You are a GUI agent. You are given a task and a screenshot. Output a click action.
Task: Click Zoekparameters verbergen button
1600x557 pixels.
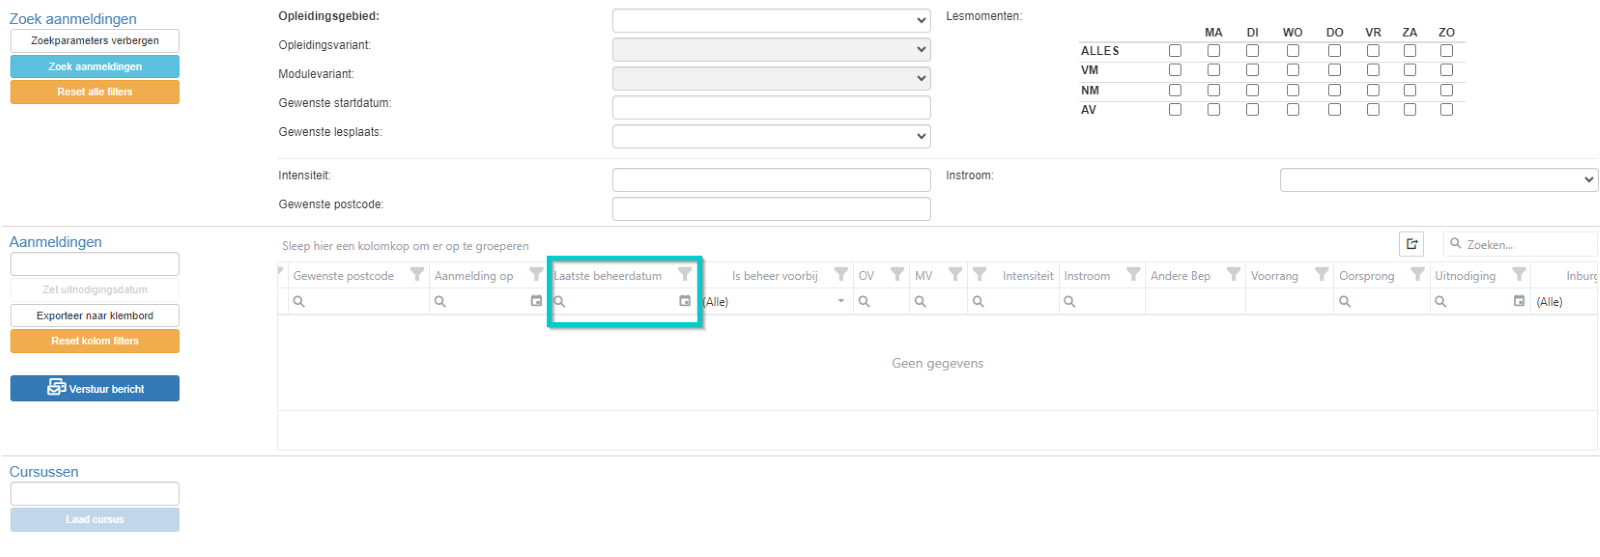[x=95, y=41]
